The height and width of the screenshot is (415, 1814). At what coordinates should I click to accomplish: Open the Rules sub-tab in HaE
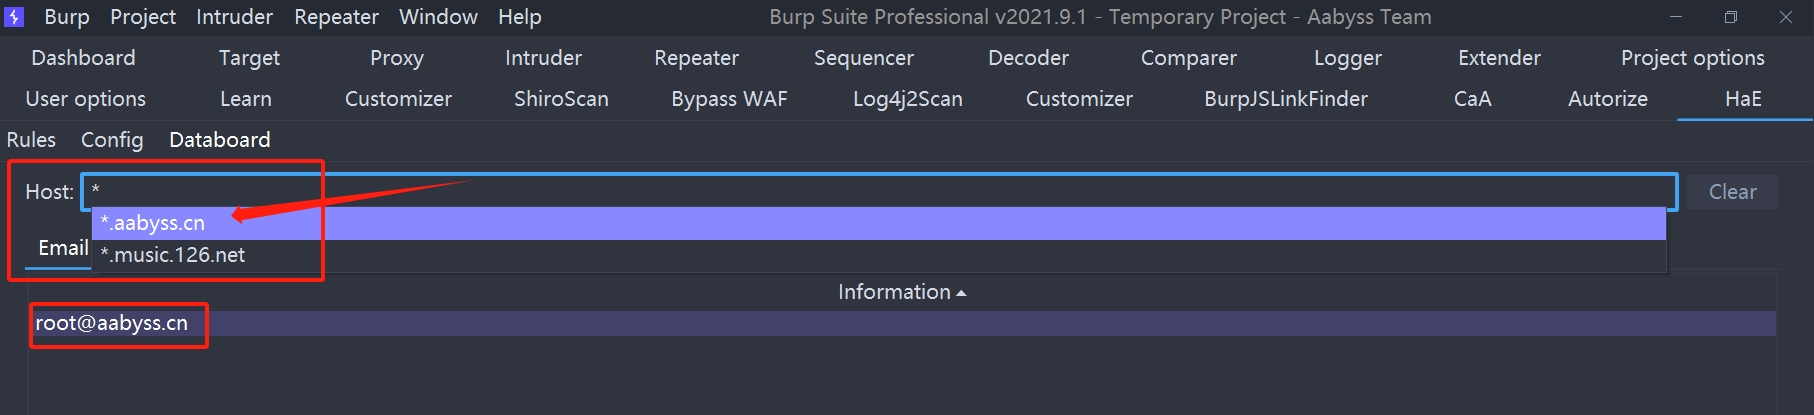tap(31, 140)
